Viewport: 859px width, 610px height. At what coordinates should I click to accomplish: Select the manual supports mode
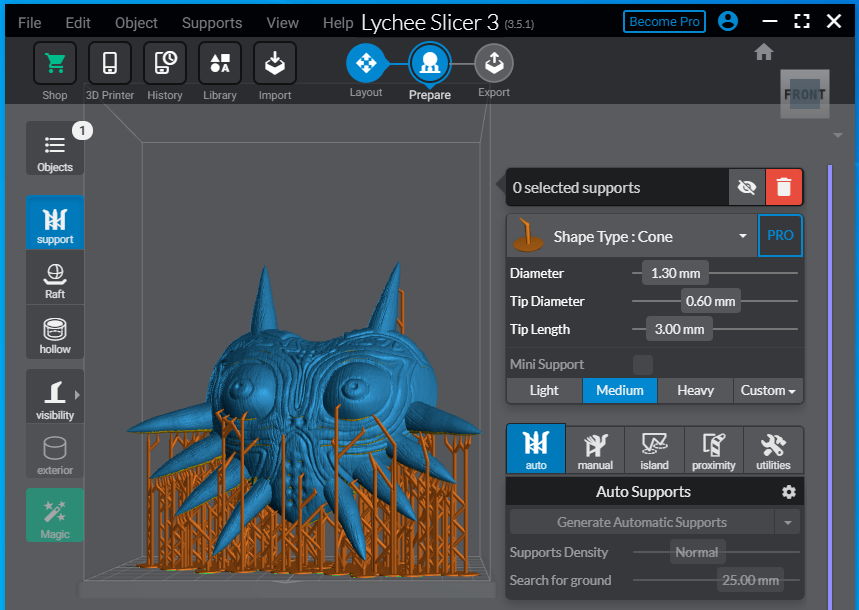click(x=595, y=450)
